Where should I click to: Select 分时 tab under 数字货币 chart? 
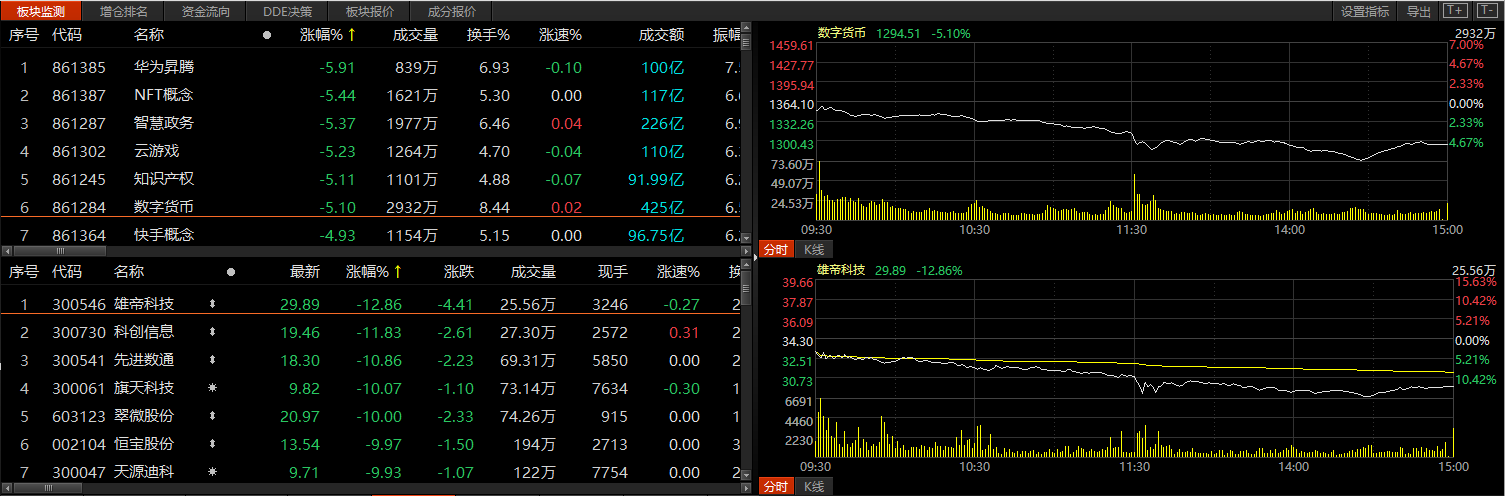776,249
